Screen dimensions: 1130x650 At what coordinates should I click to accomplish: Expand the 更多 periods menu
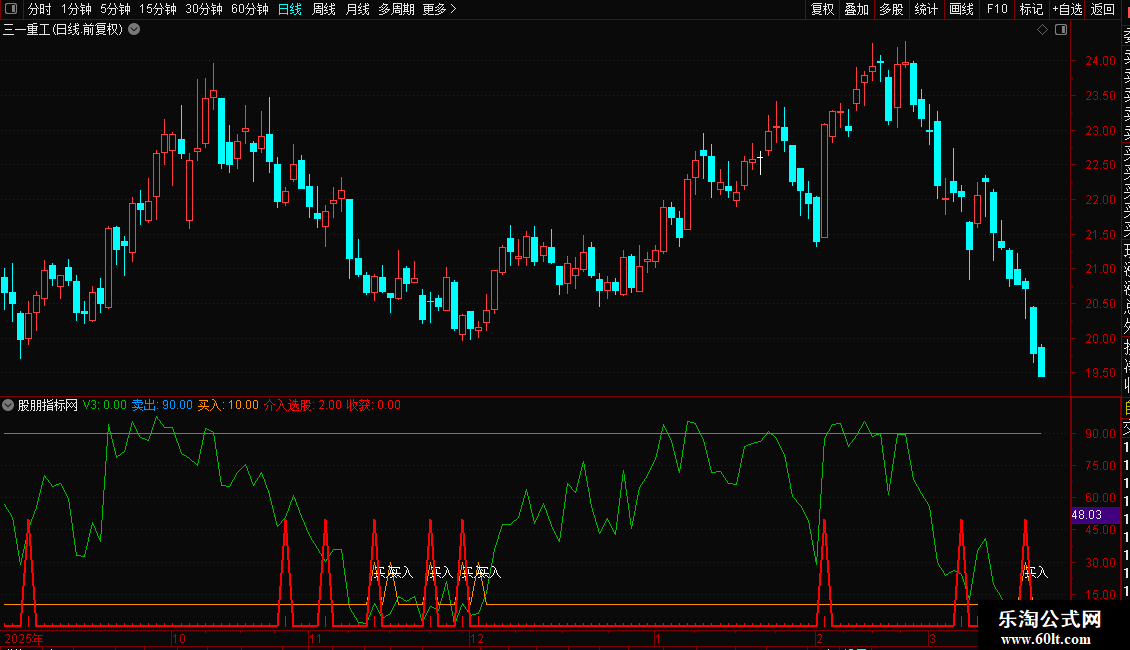click(x=440, y=9)
